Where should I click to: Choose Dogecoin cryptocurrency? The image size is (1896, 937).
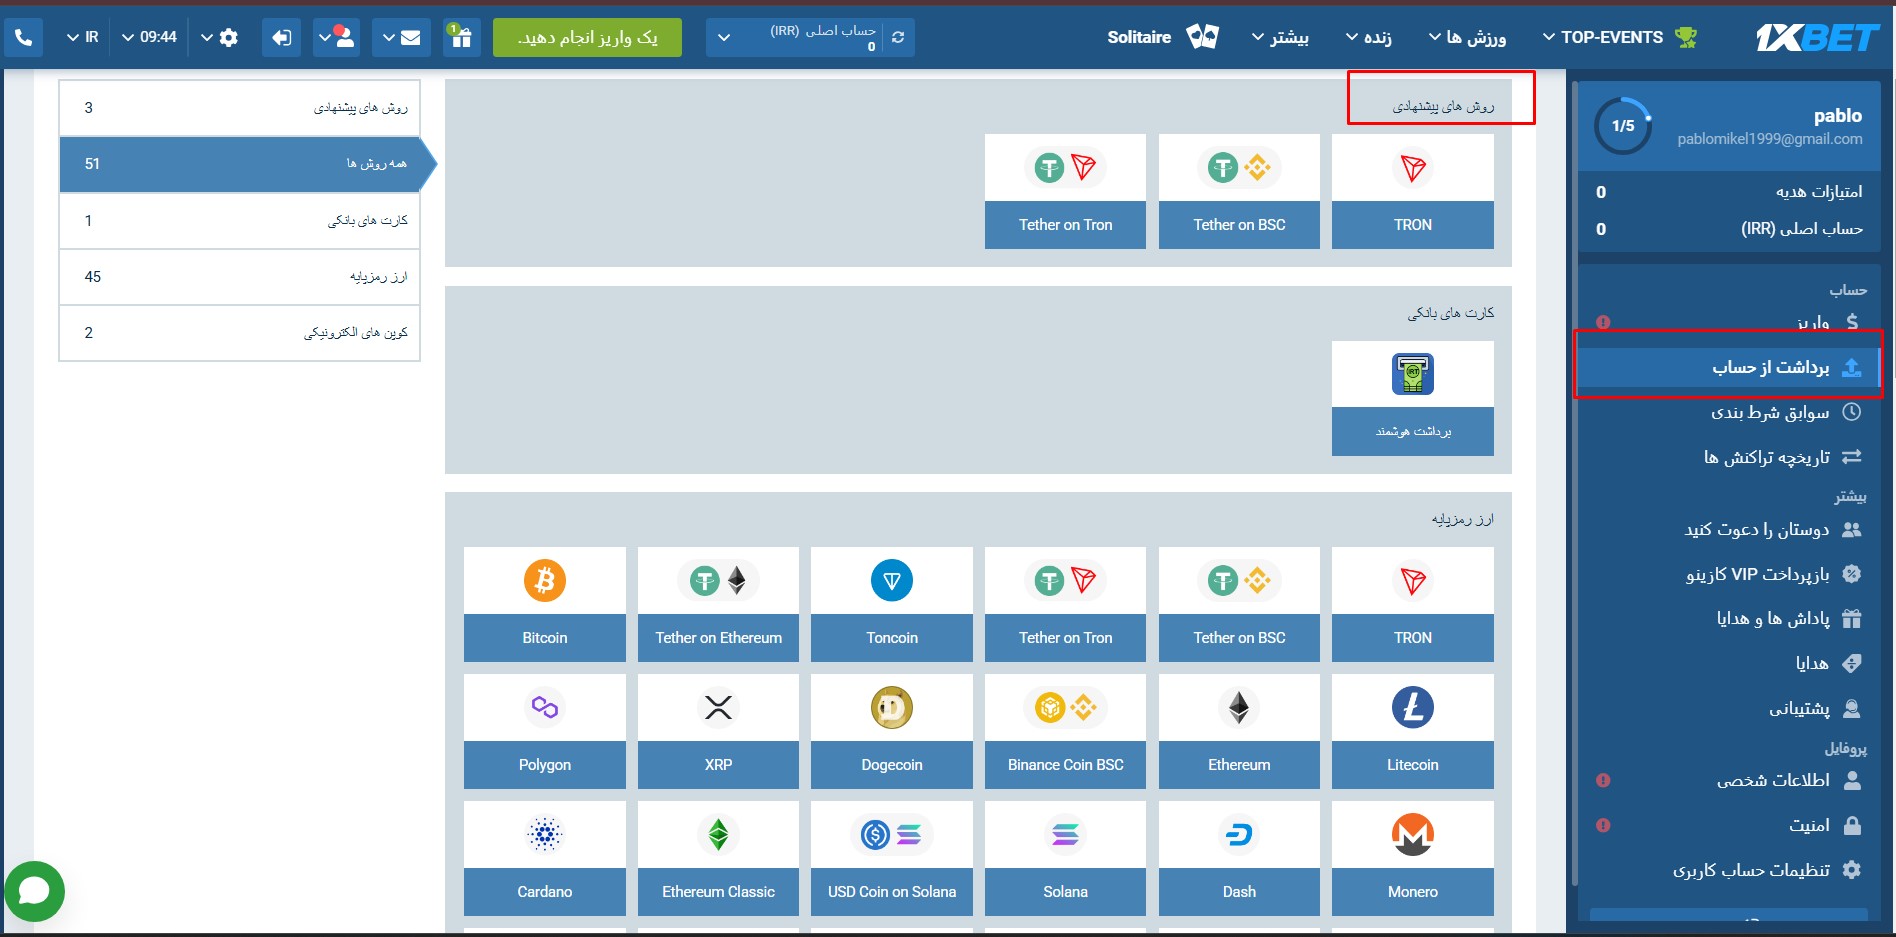[x=892, y=731]
